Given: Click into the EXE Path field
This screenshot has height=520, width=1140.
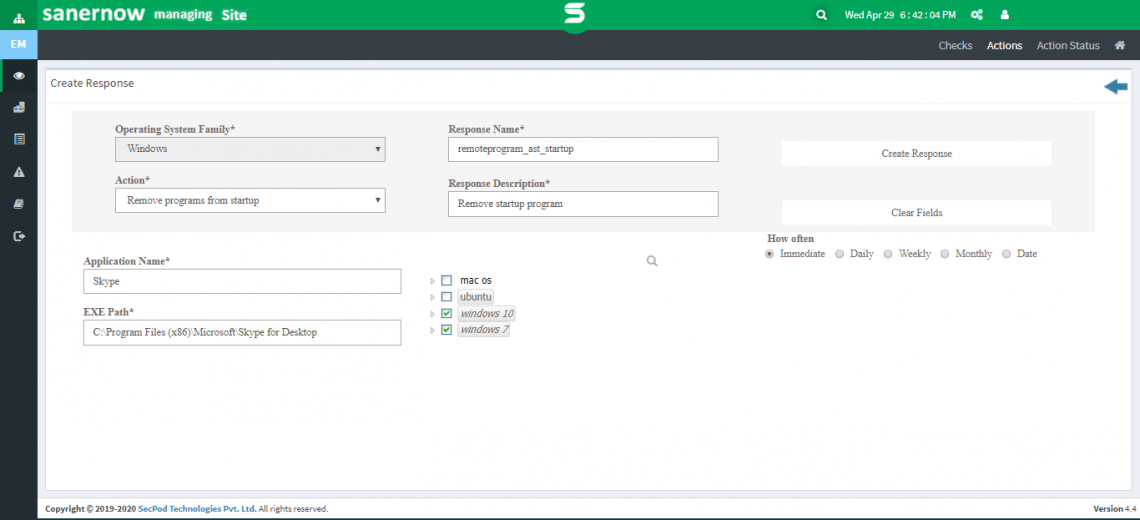Looking at the screenshot, I should [x=242, y=332].
